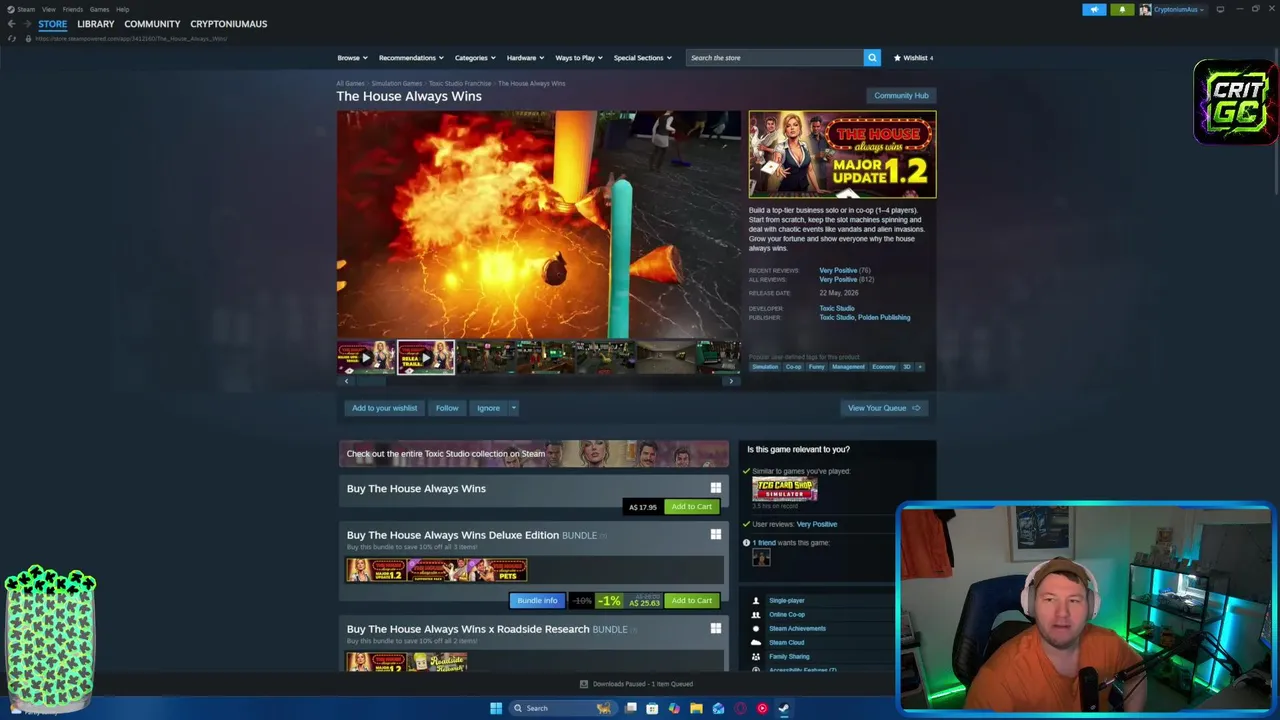
Task: Open the Community Hub
Action: (x=901, y=96)
